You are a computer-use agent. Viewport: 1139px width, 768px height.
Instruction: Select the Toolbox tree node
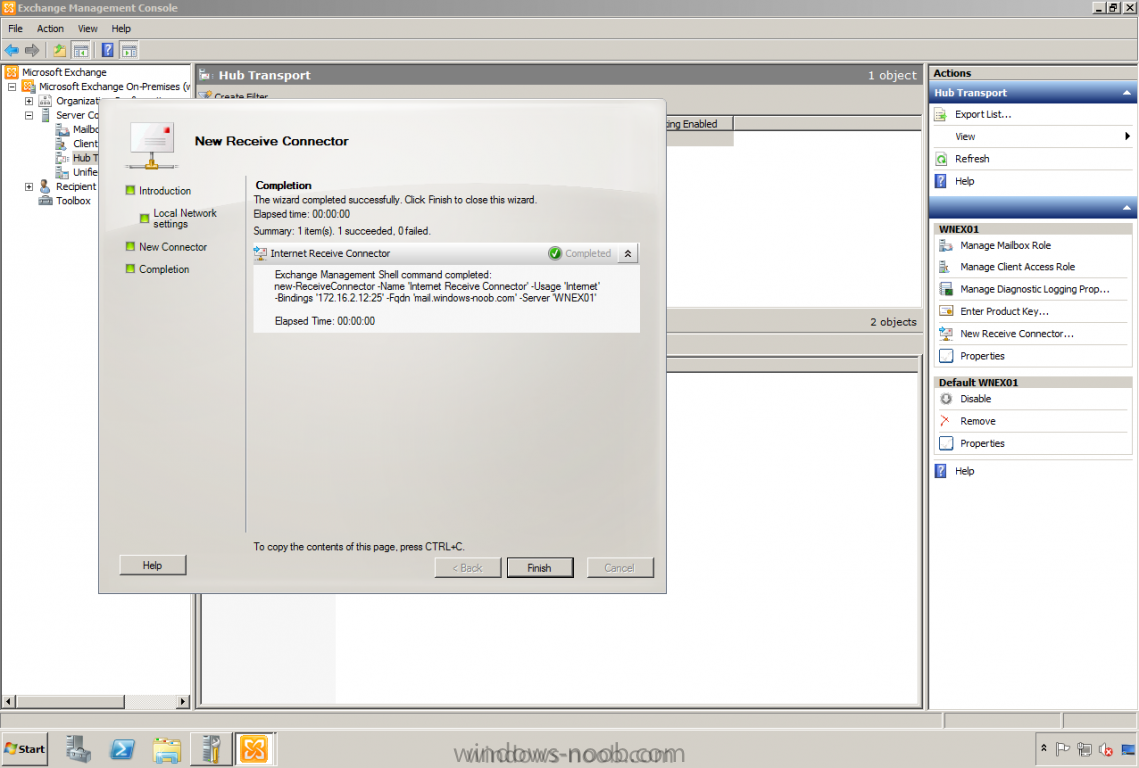pyautogui.click(x=73, y=201)
